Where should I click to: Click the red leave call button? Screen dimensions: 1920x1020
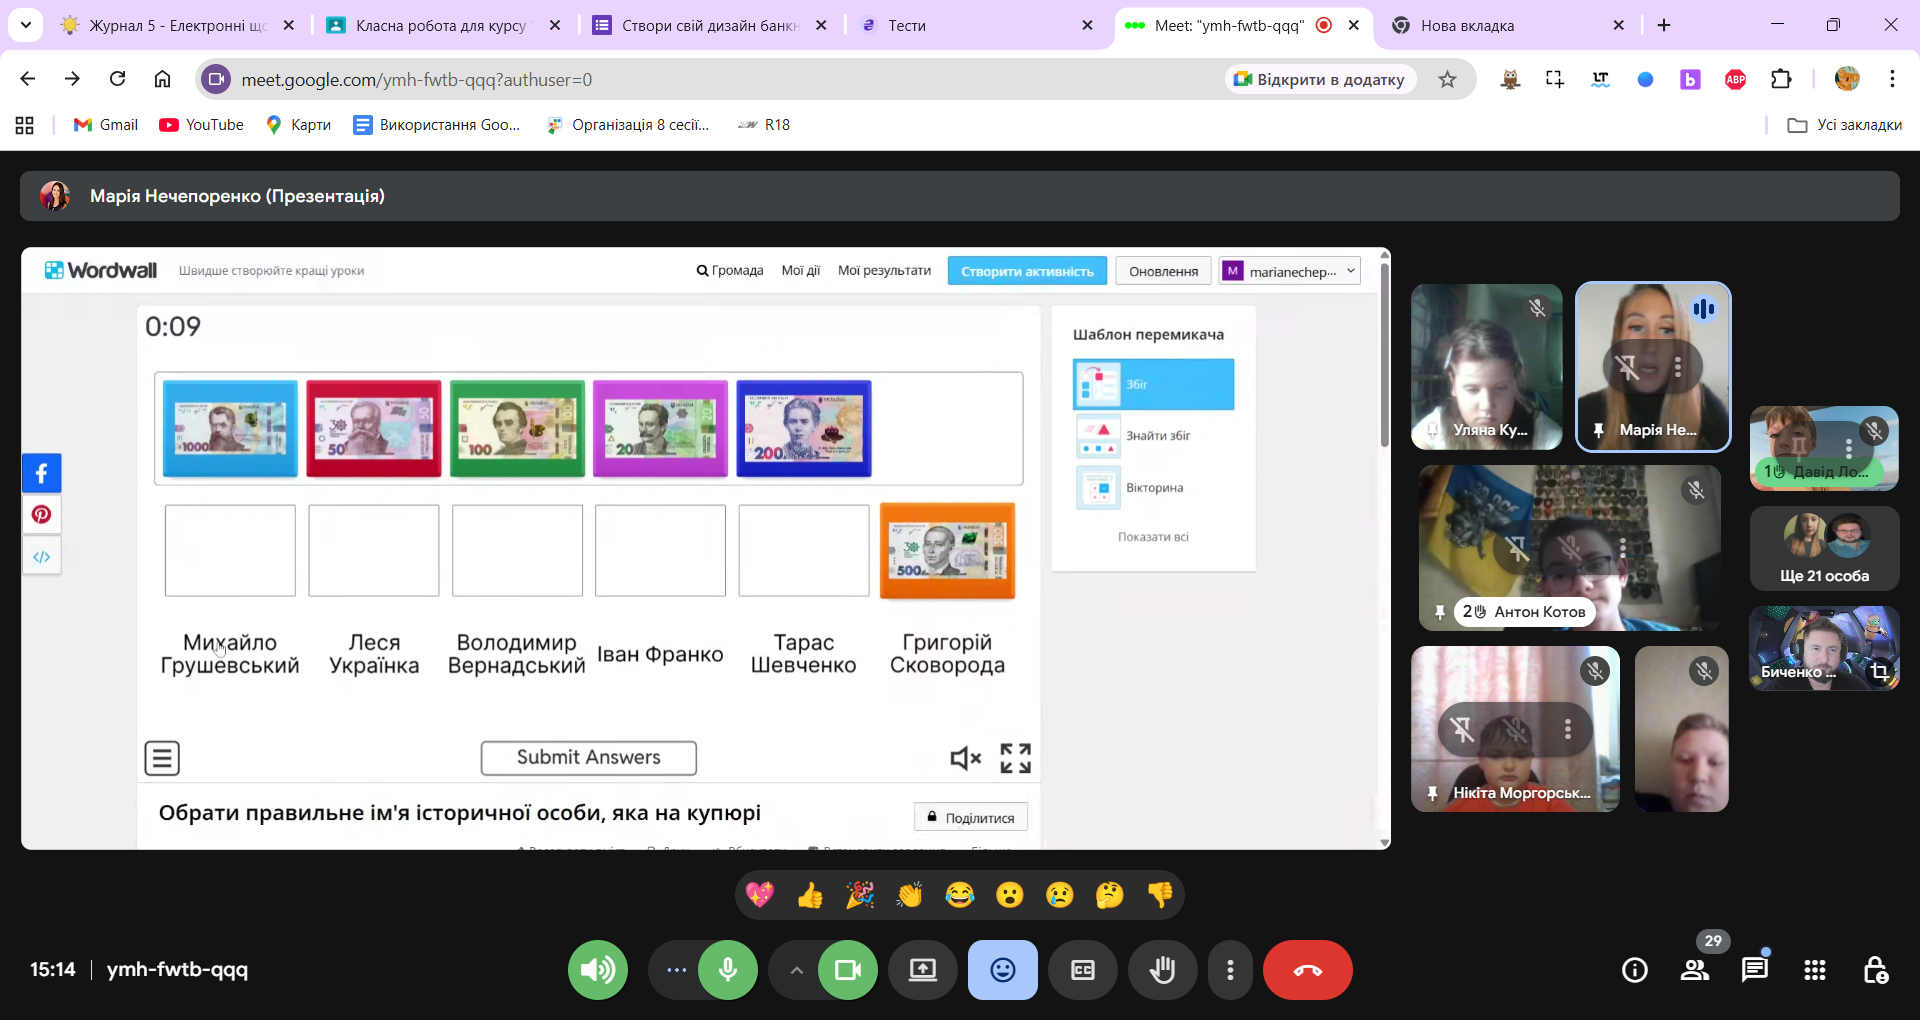[1307, 970]
